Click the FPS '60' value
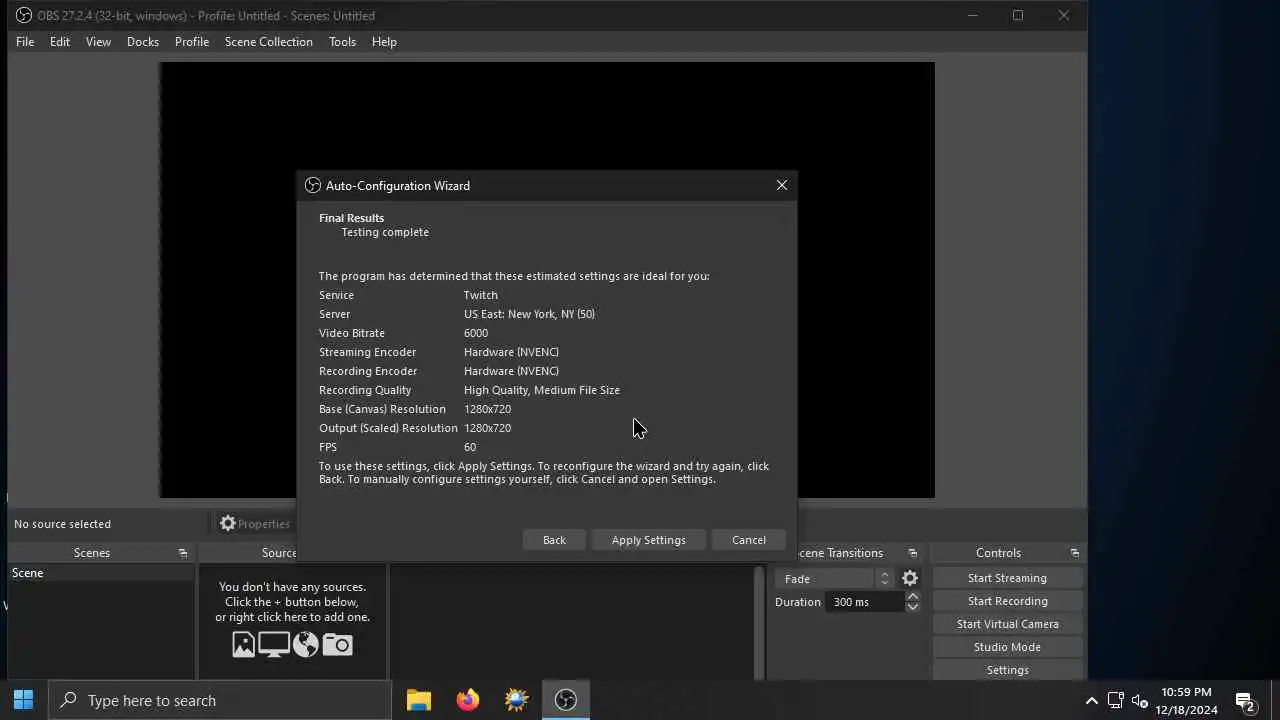The height and width of the screenshot is (720, 1280). (470, 447)
